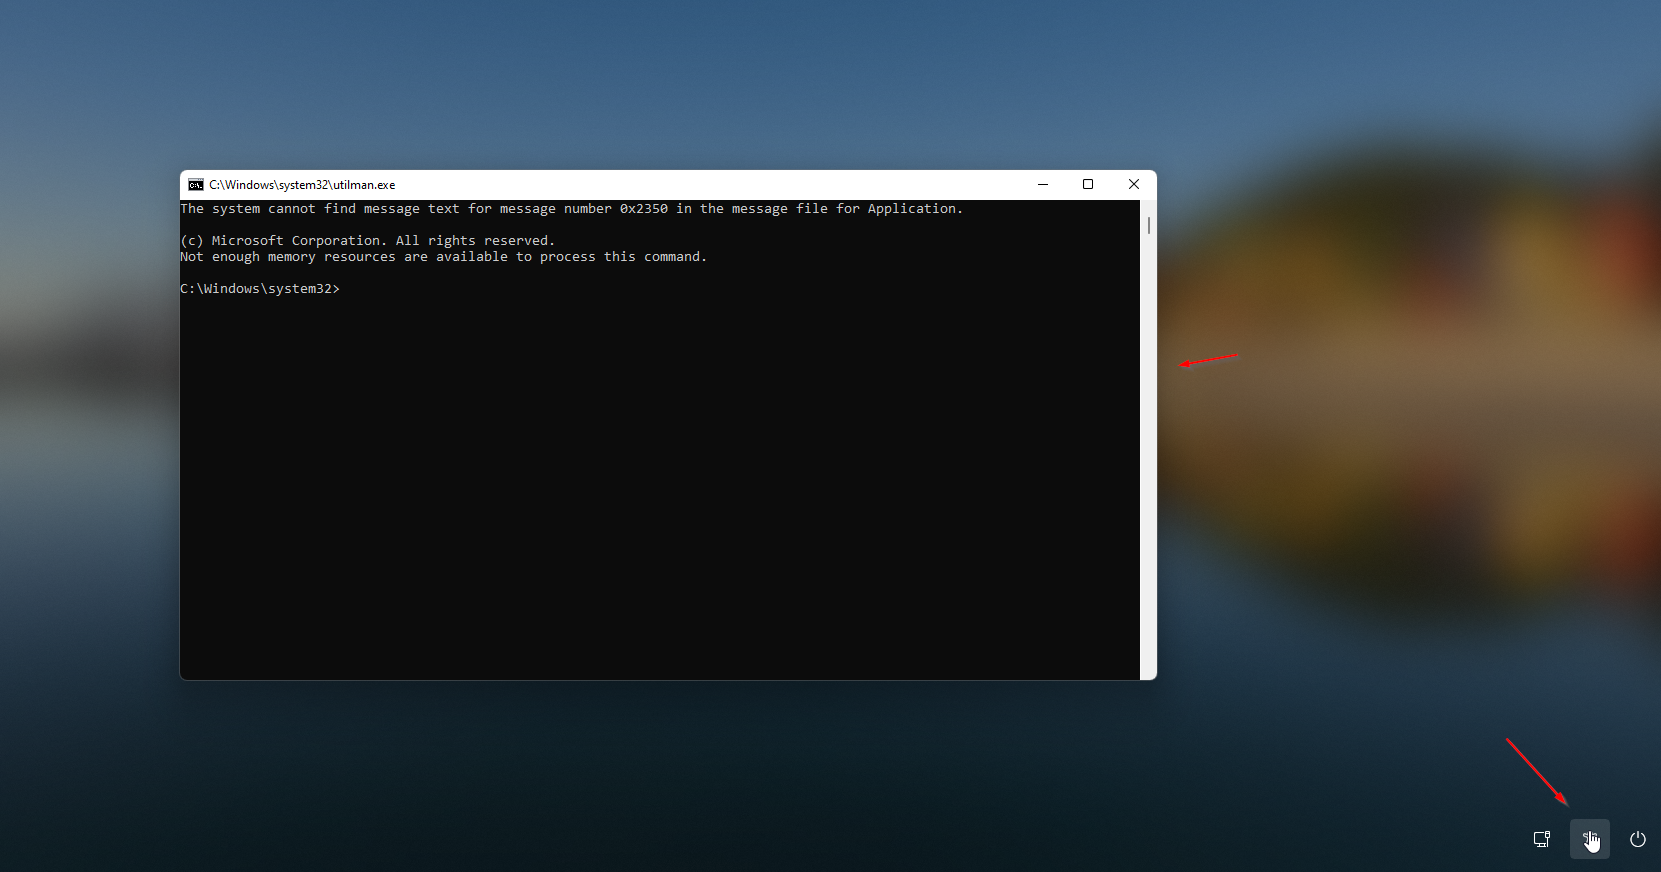The height and width of the screenshot is (872, 1661).
Task: Click the empty title bar area of console
Action: pos(700,185)
